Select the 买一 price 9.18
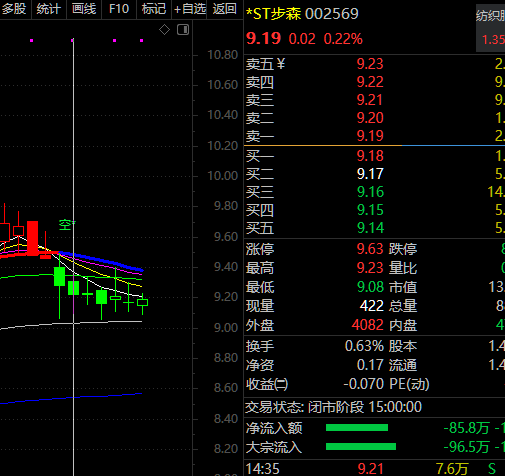505x476 pixels. coord(370,156)
